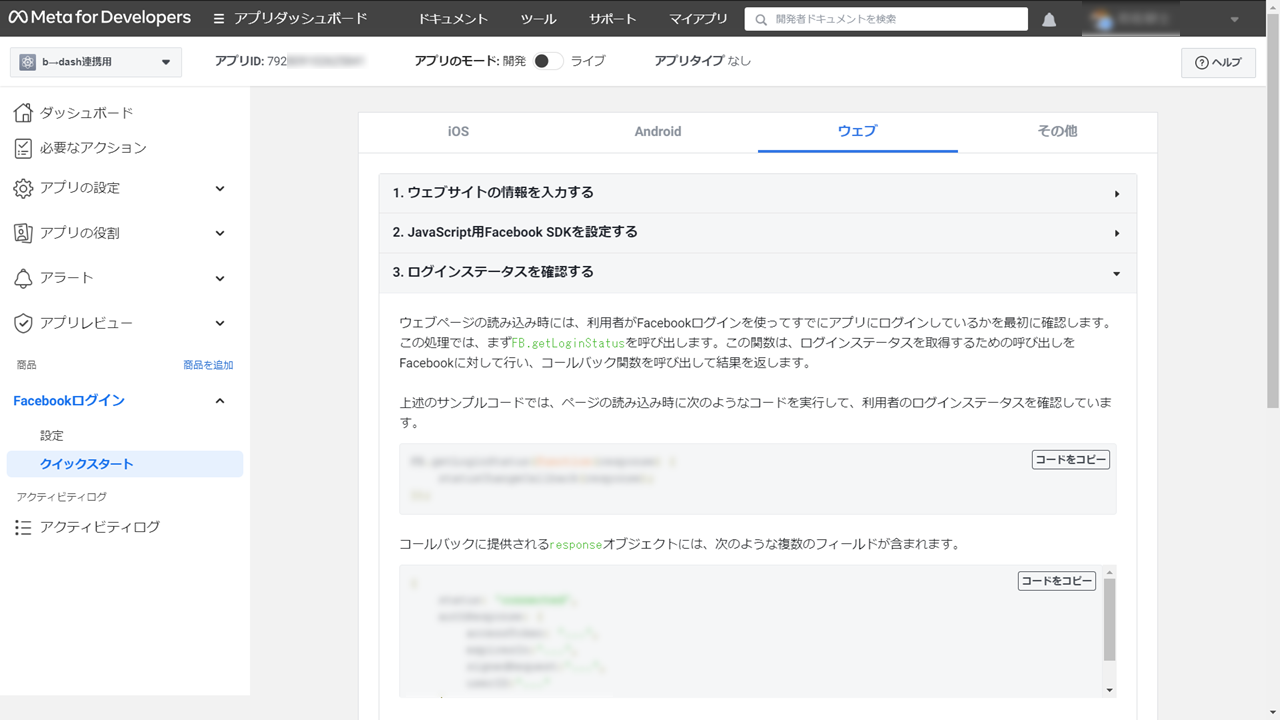Image resolution: width=1280 pixels, height=720 pixels.
Task: Switch to the その他 tab
Action: (1057, 131)
